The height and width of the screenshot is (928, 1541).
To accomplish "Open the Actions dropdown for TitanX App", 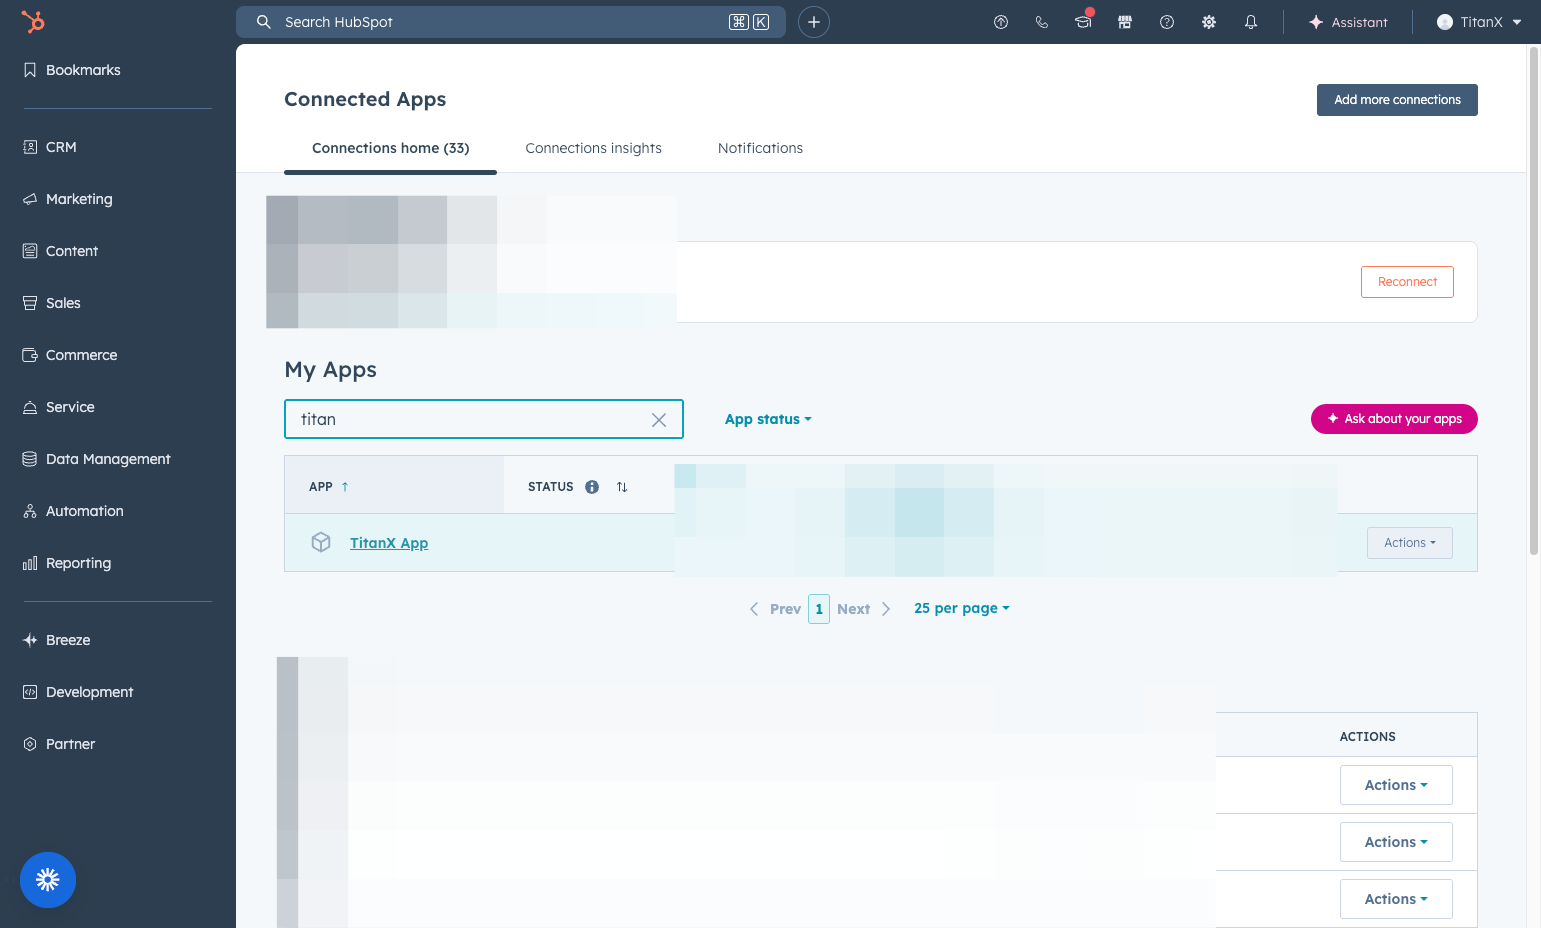I will pyautogui.click(x=1410, y=543).
